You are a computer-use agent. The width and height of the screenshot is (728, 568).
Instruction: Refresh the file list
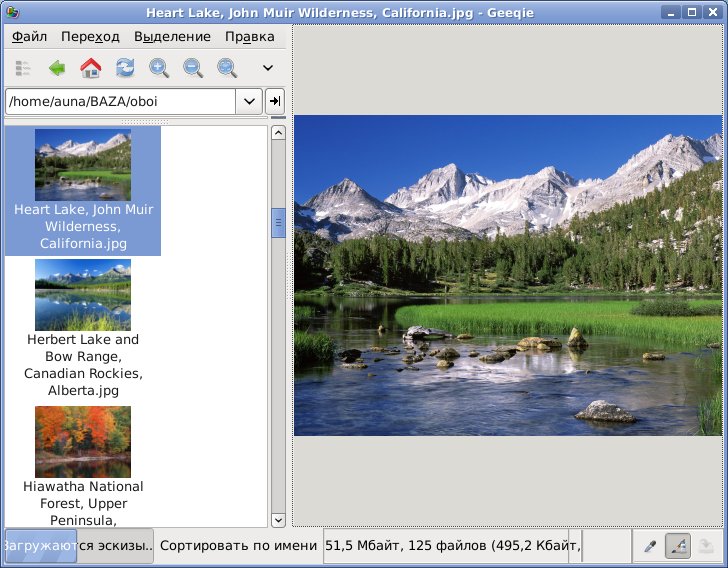click(x=125, y=68)
